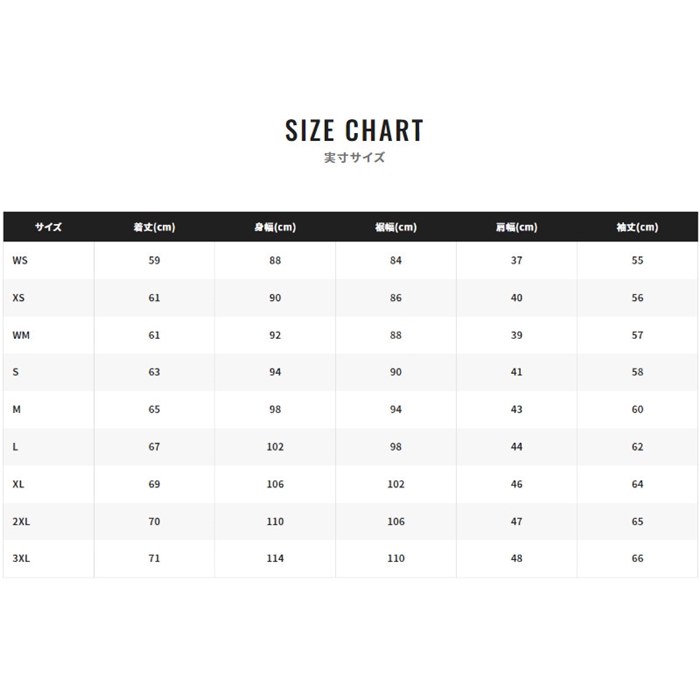Select the 袖丈 value 66 for 3XL

pyautogui.click(x=637, y=558)
